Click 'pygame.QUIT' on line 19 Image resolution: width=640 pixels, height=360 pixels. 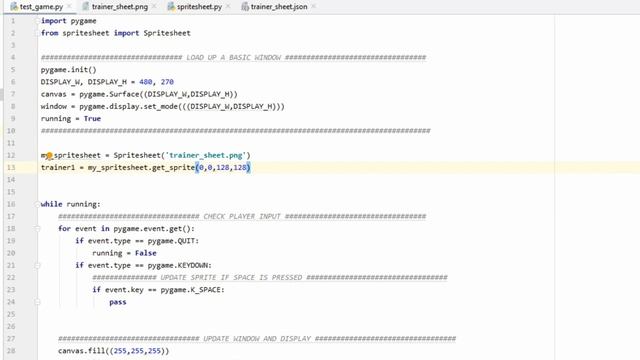(x=171, y=241)
